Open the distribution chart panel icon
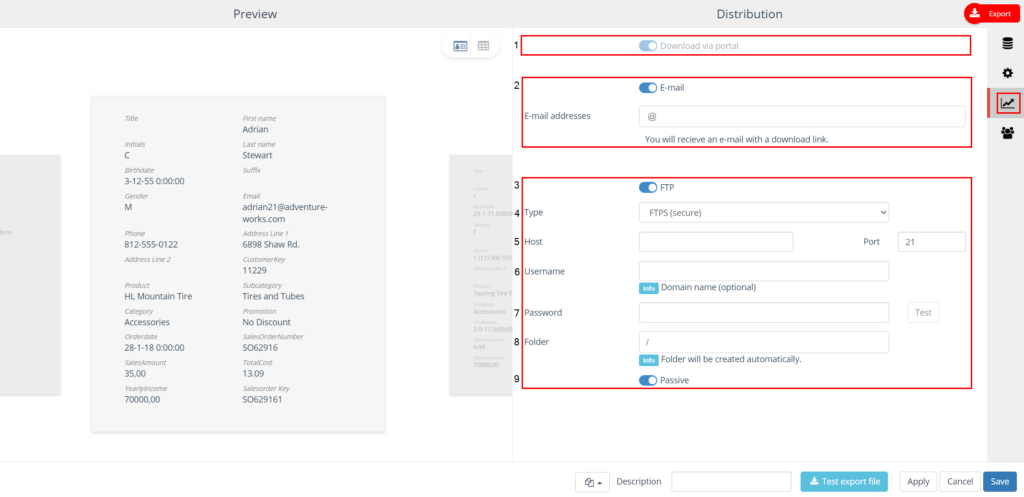1024x497 pixels. 1007,102
